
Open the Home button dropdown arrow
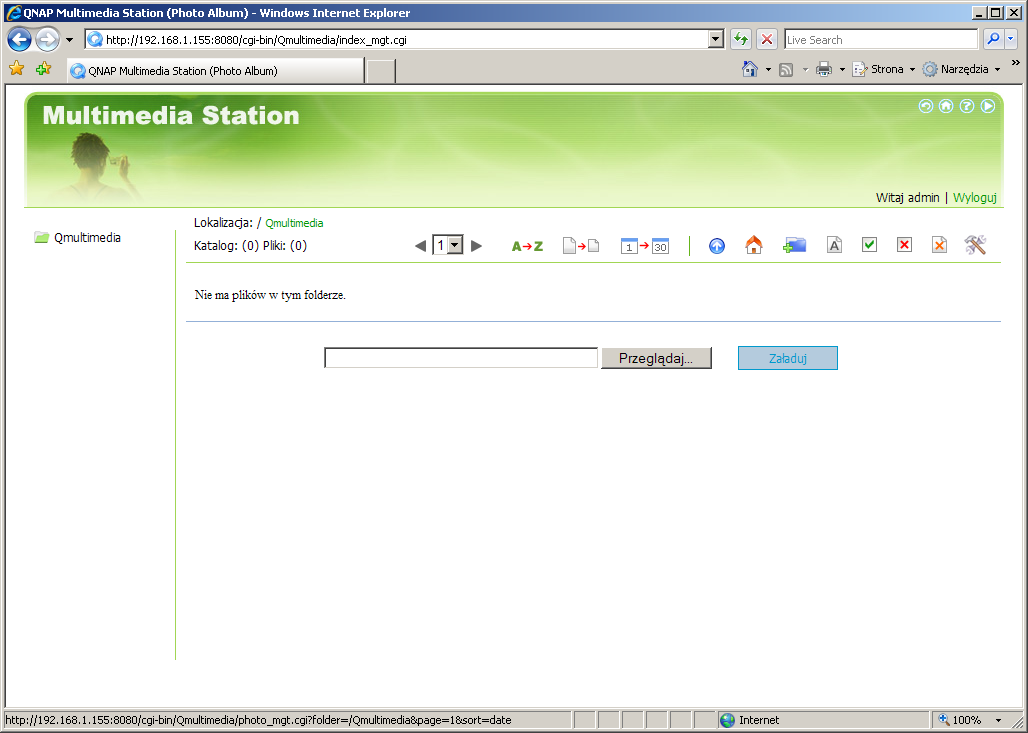coord(768,69)
